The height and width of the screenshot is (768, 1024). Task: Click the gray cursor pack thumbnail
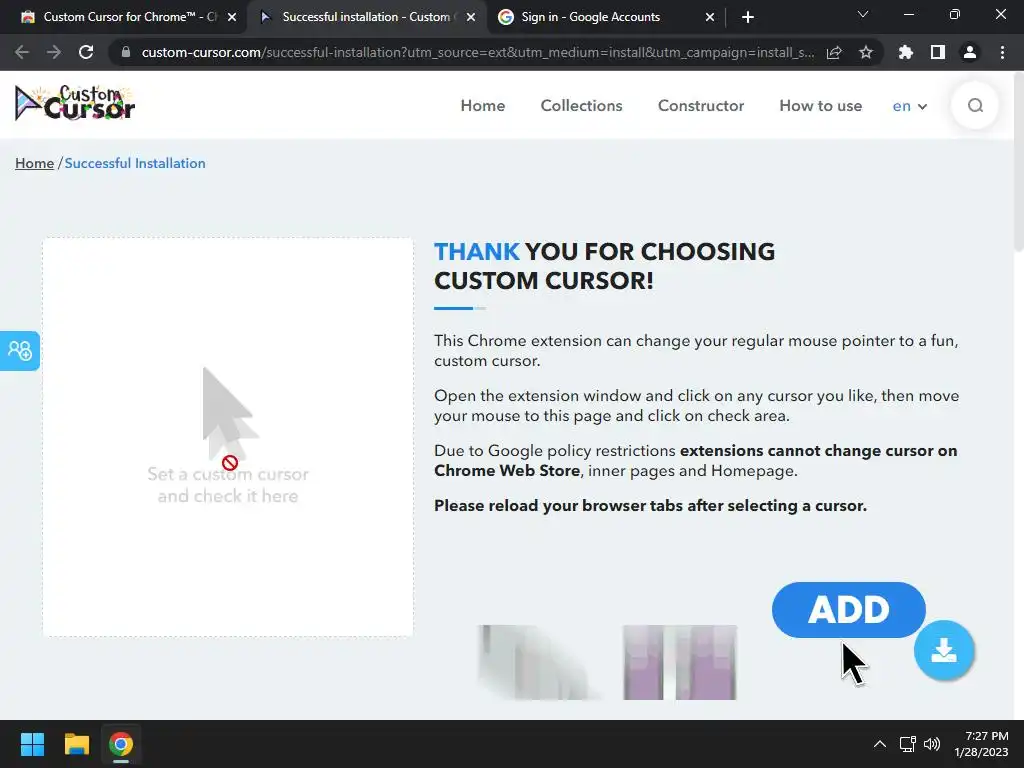pyautogui.click(x=540, y=662)
